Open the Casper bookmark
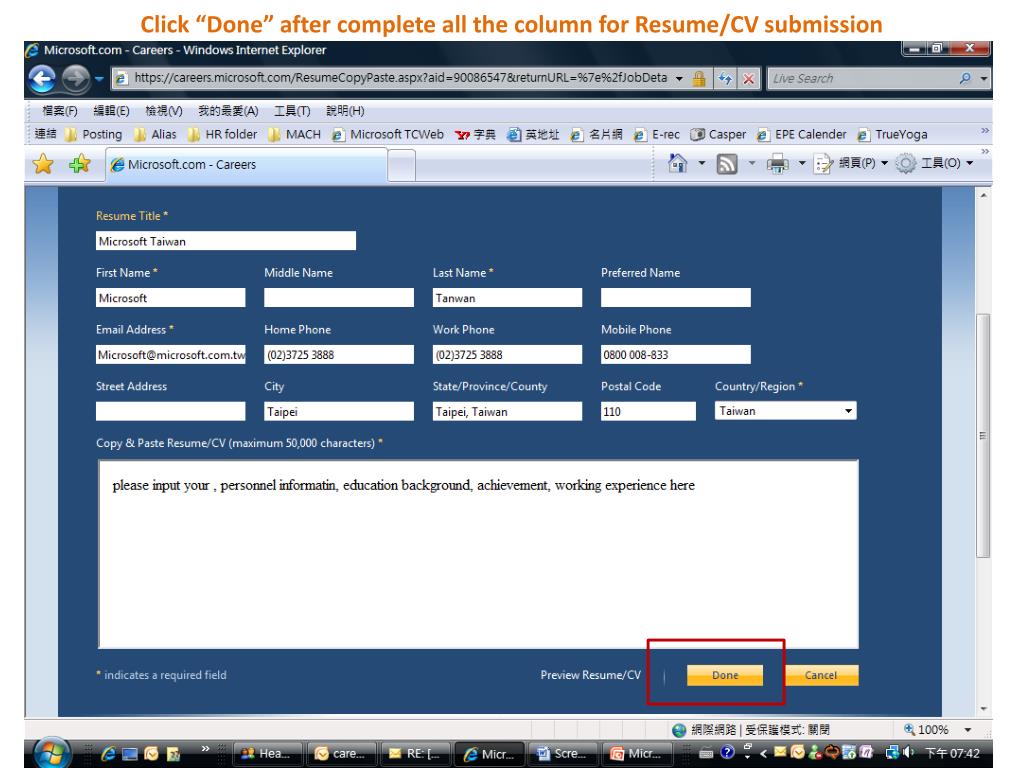This screenshot has height=768, width=1024. [x=718, y=135]
